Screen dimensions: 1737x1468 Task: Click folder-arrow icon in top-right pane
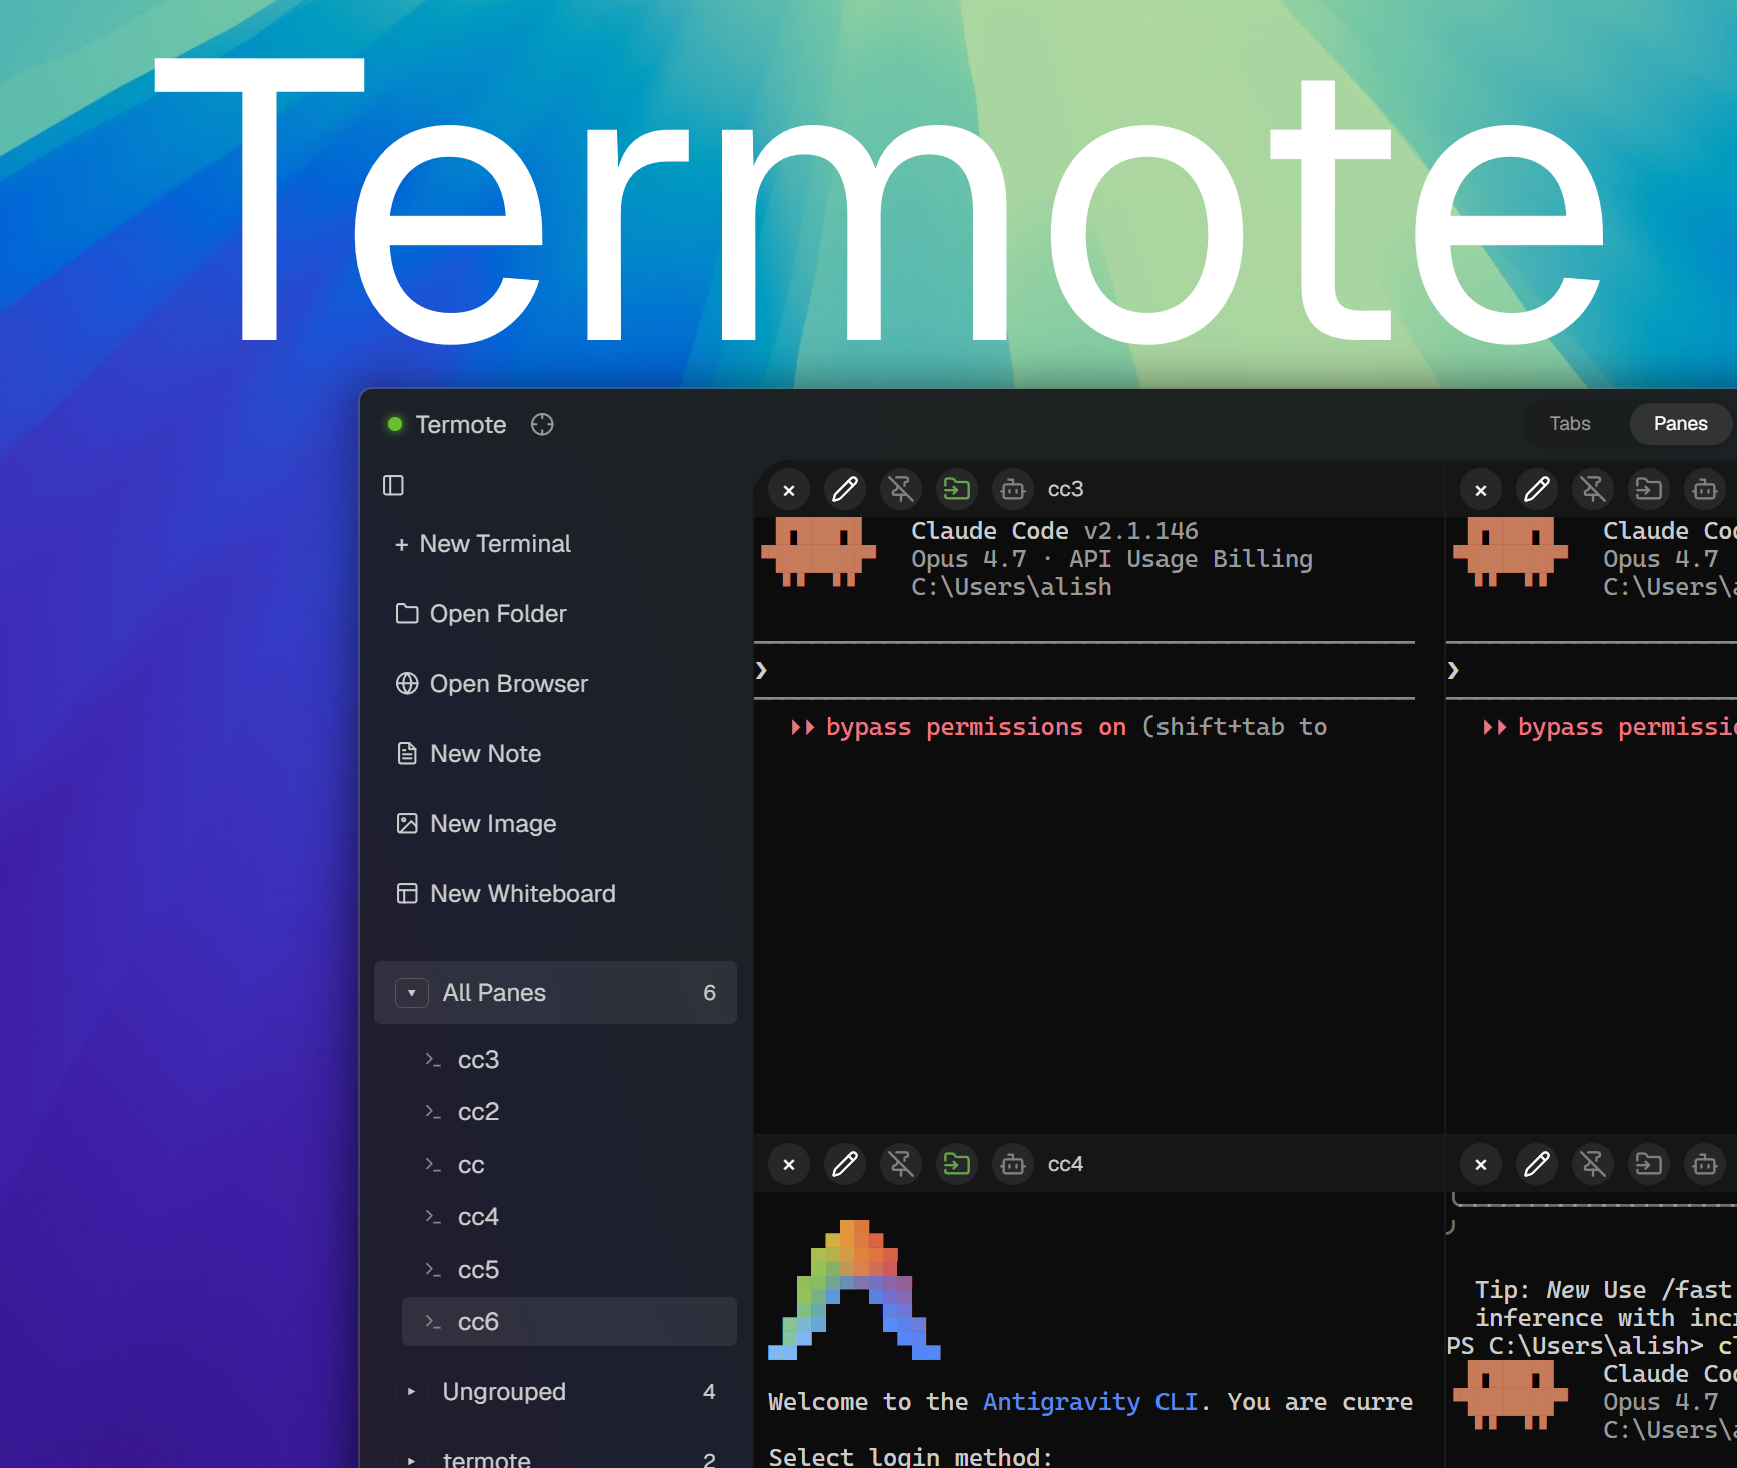(1649, 489)
